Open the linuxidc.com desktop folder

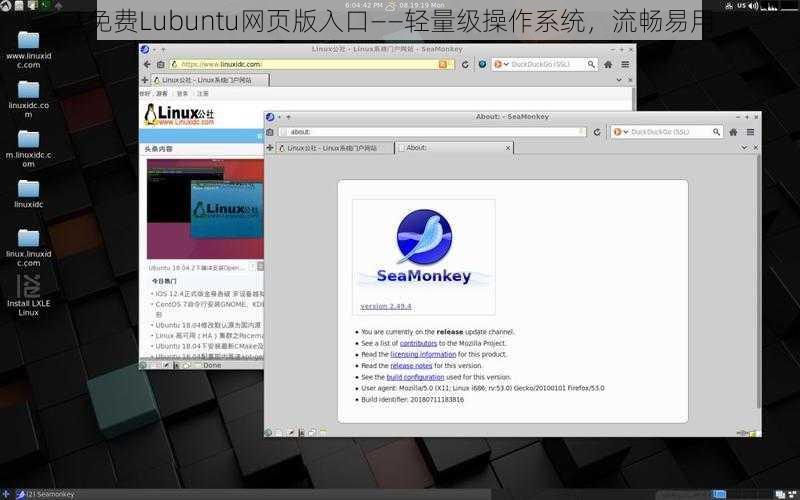29,99
